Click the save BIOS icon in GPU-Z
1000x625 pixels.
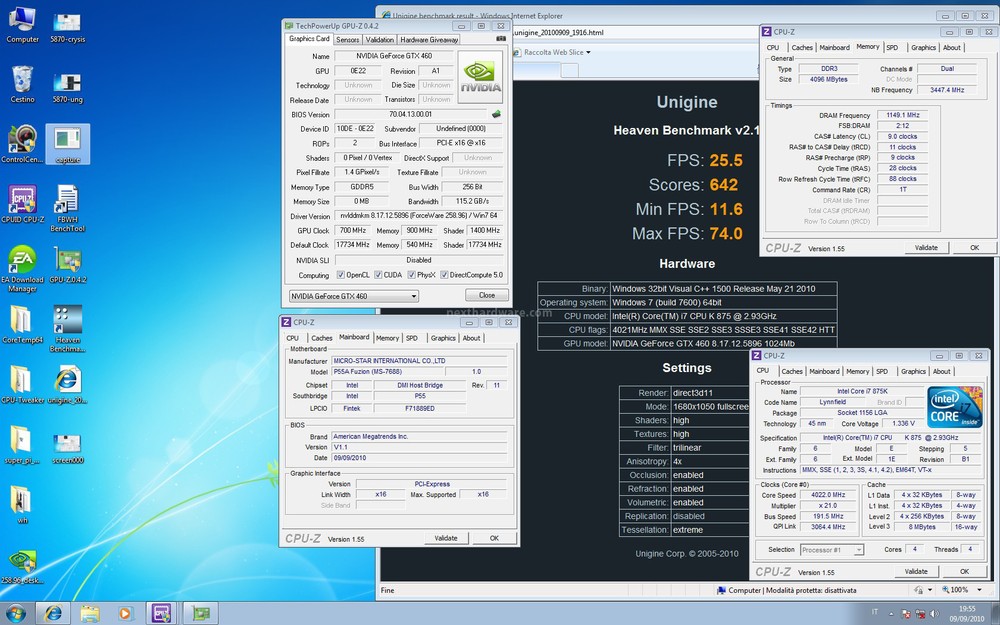[x=496, y=114]
